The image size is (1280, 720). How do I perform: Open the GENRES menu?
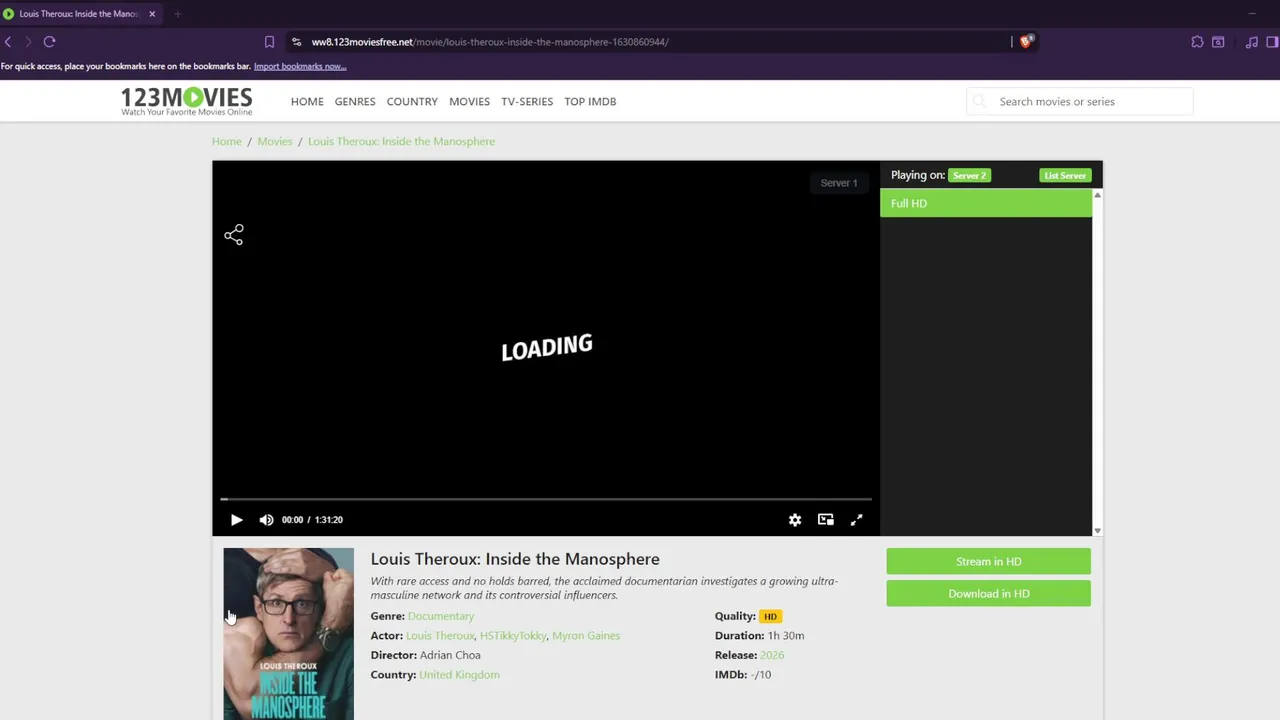(x=355, y=101)
